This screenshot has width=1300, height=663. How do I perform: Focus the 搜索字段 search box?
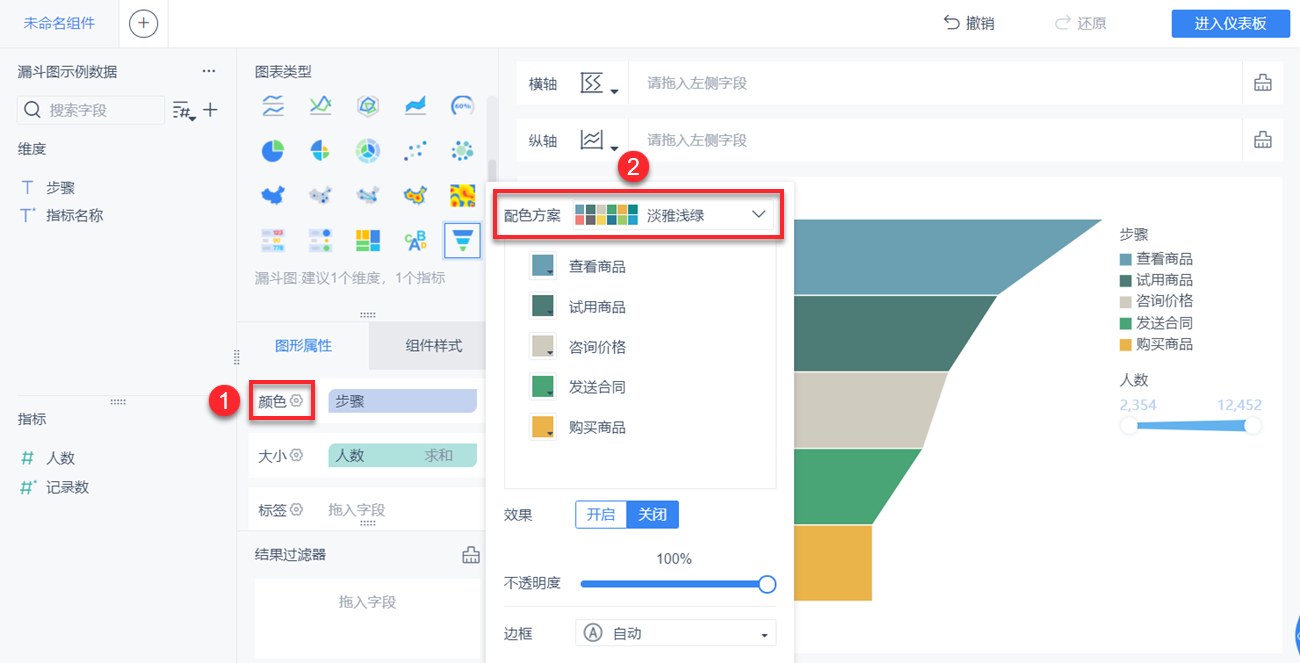91,110
